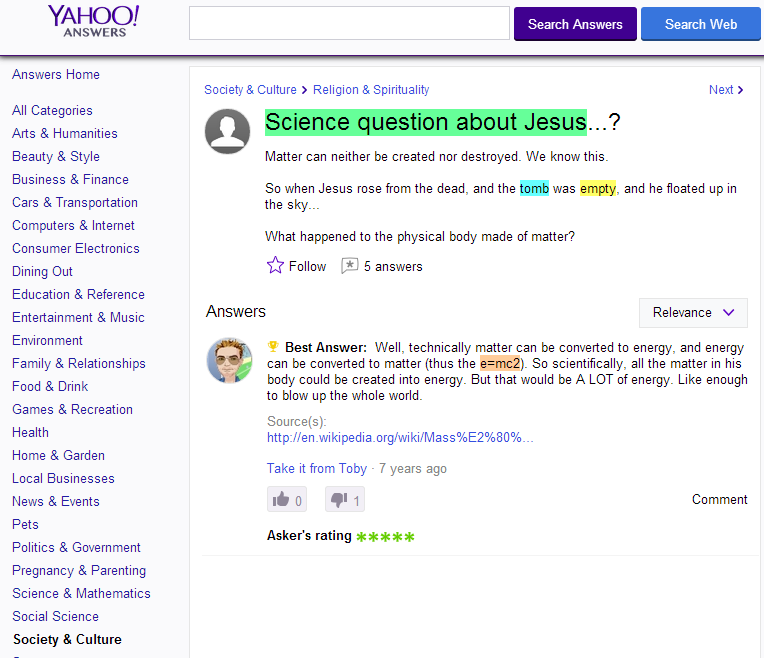
Task: Click the Yahoo Answers logo
Action: click(94, 21)
